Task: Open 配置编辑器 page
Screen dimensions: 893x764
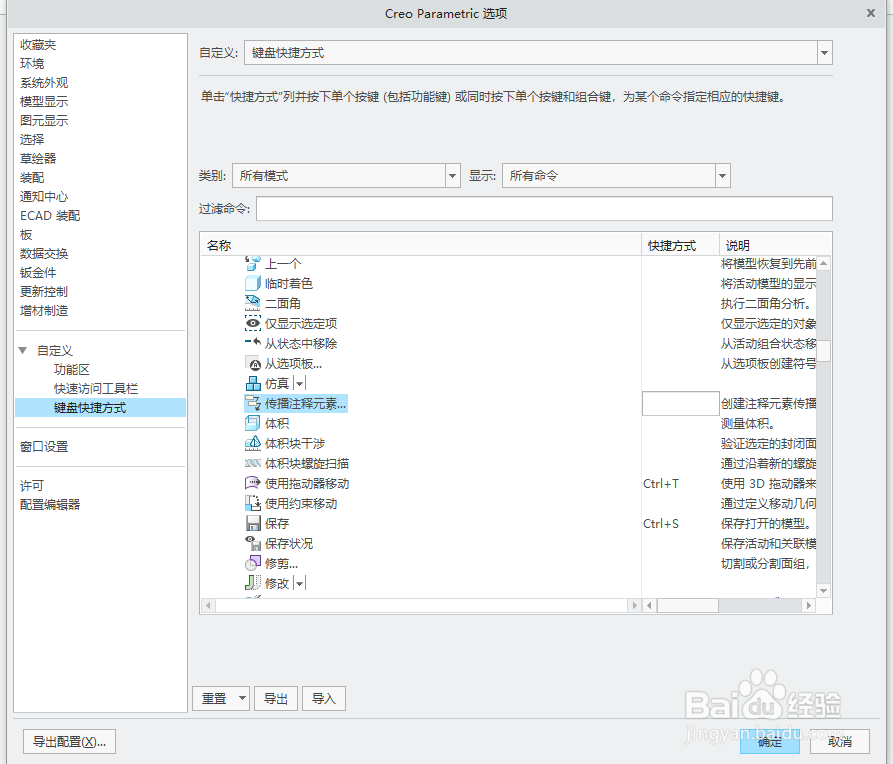Action: click(50, 504)
